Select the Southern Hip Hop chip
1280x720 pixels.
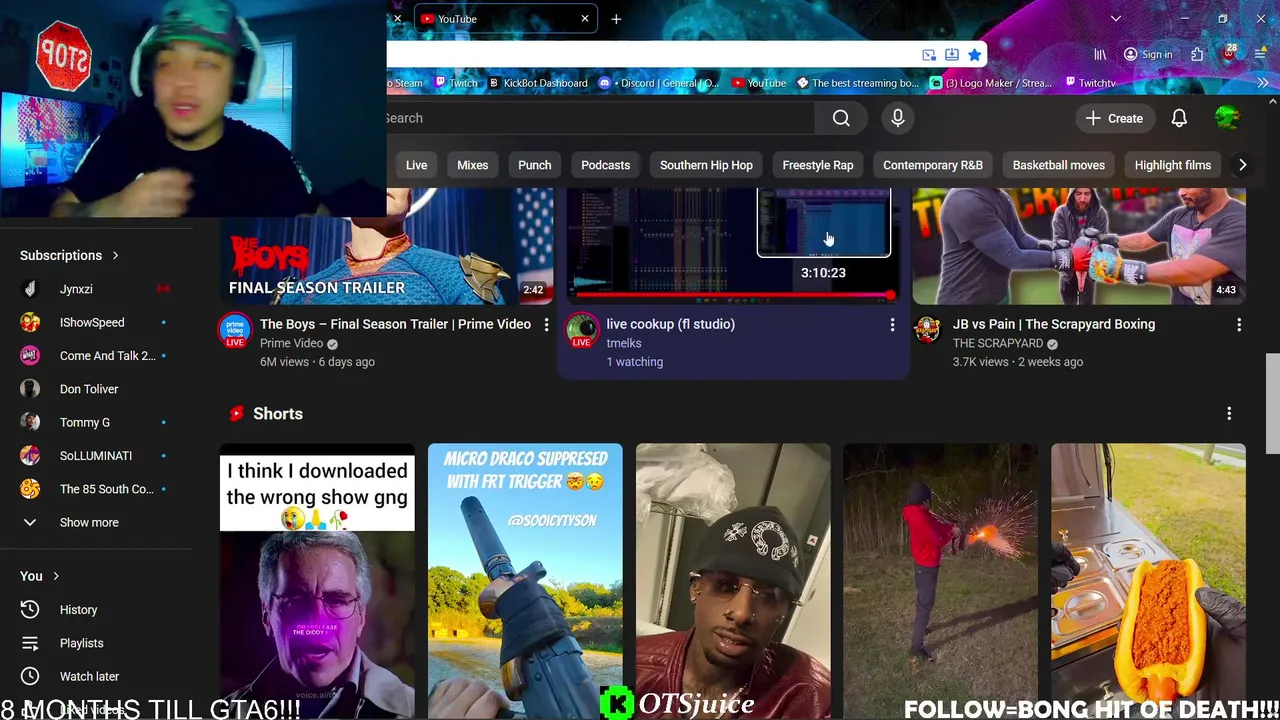(x=706, y=165)
